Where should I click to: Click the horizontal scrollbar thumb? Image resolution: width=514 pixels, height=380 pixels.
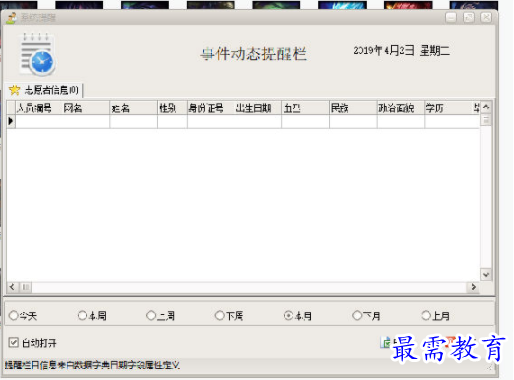[25, 287]
